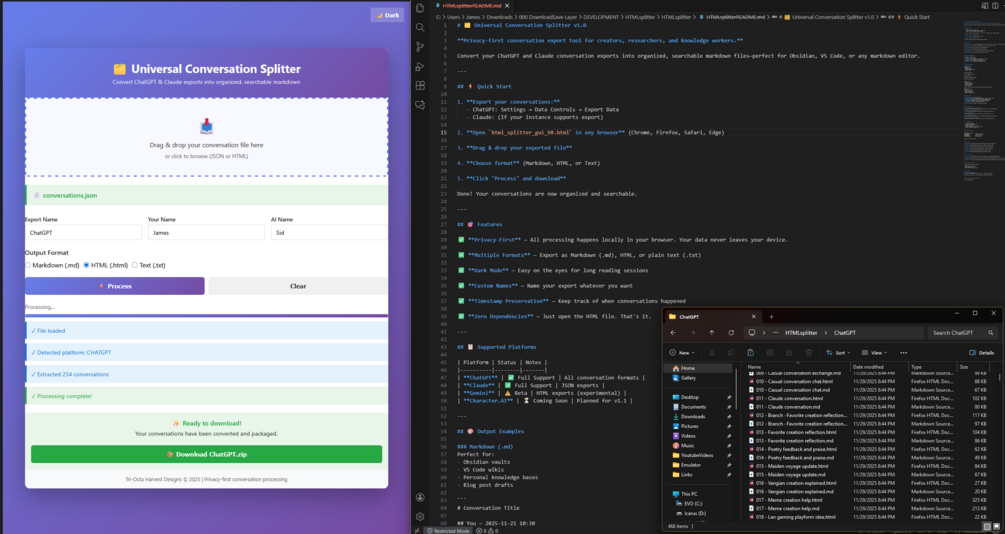Click the Your Name input field

(x=206, y=233)
